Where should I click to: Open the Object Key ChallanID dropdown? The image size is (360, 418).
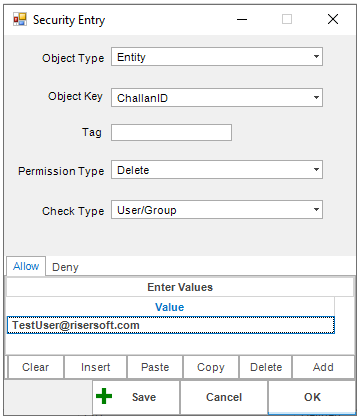coord(217,98)
